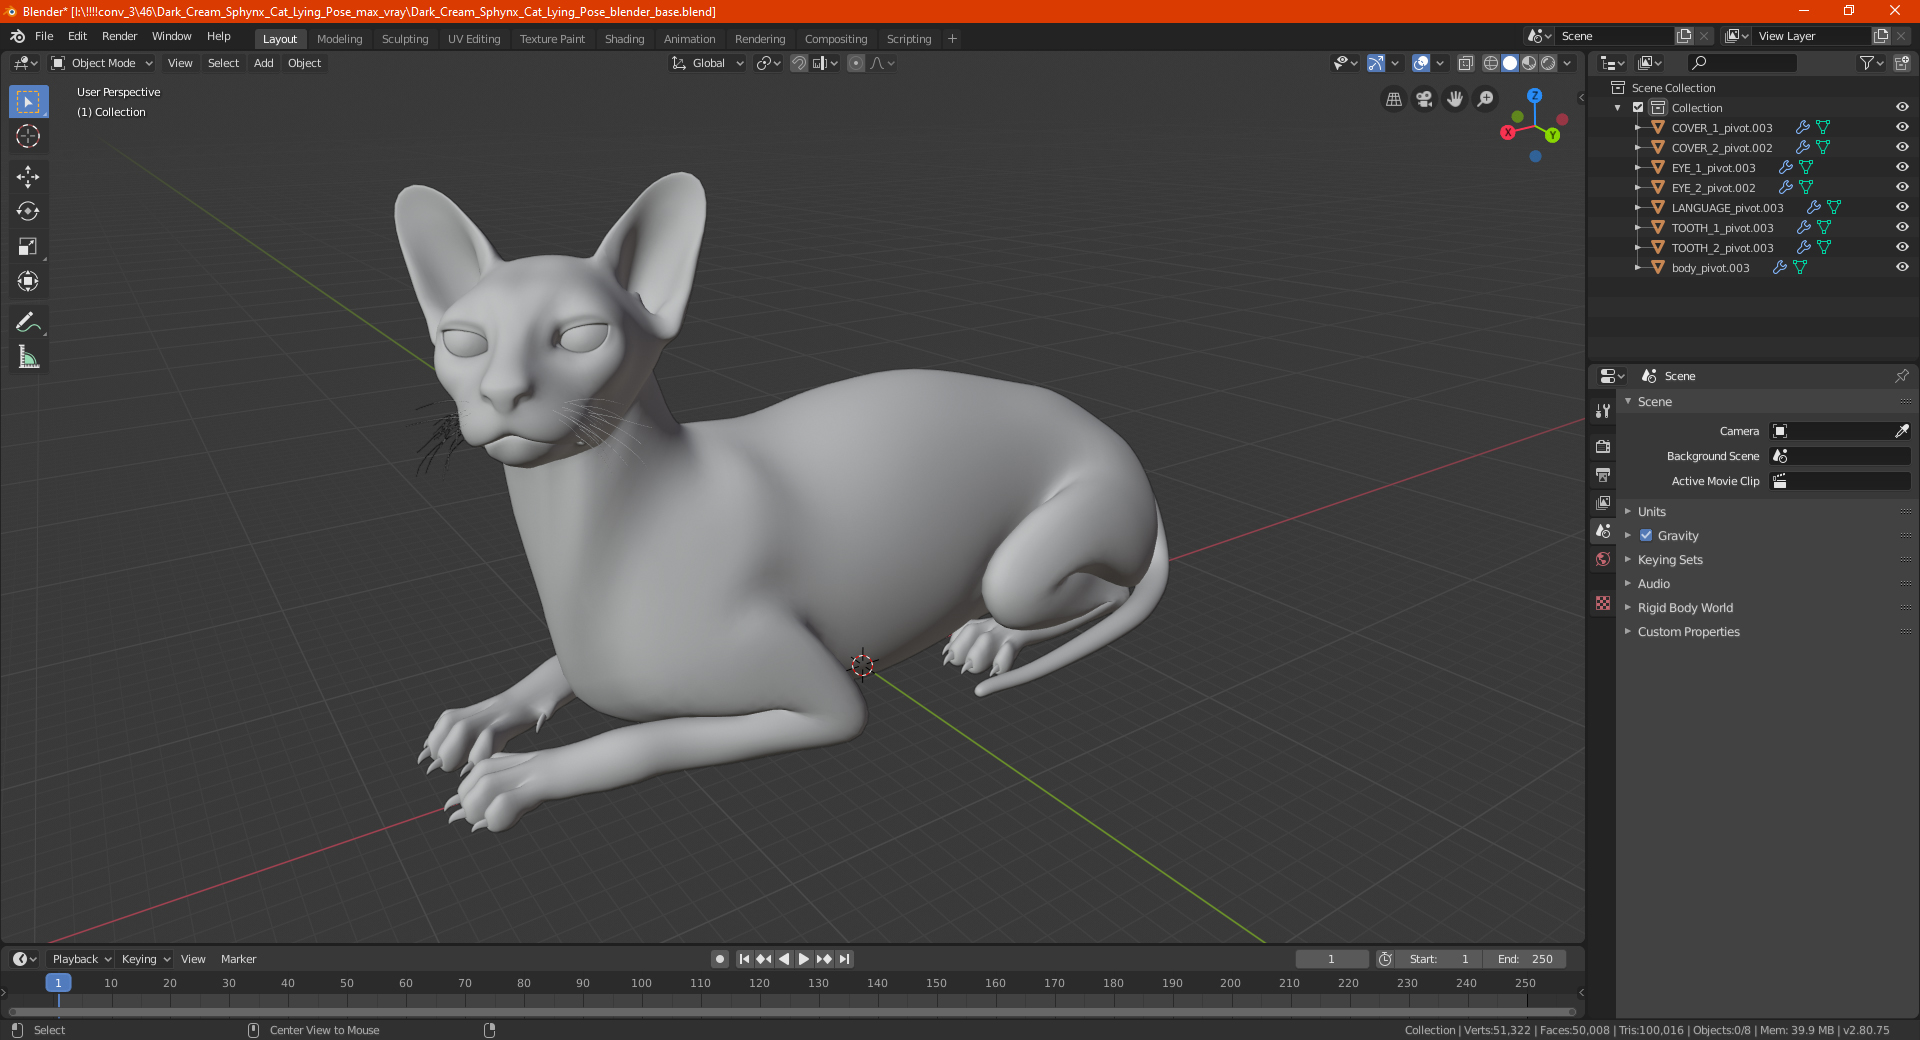Screen dimensions: 1920x1040
Task: Jump to the timeline end frame
Action: click(844, 959)
